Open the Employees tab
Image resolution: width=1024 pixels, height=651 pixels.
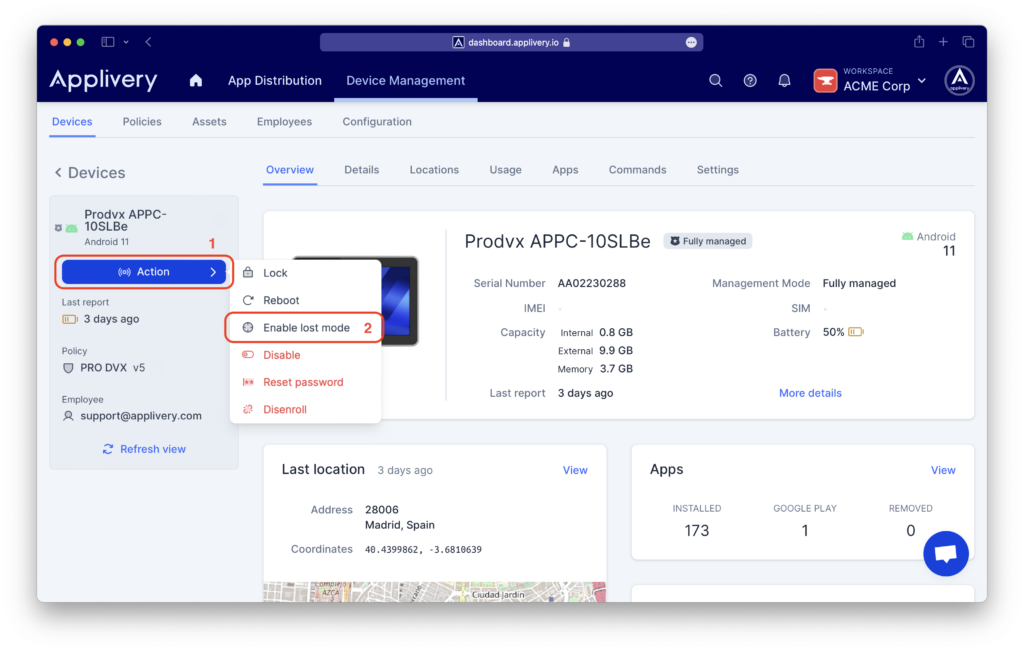(x=284, y=121)
